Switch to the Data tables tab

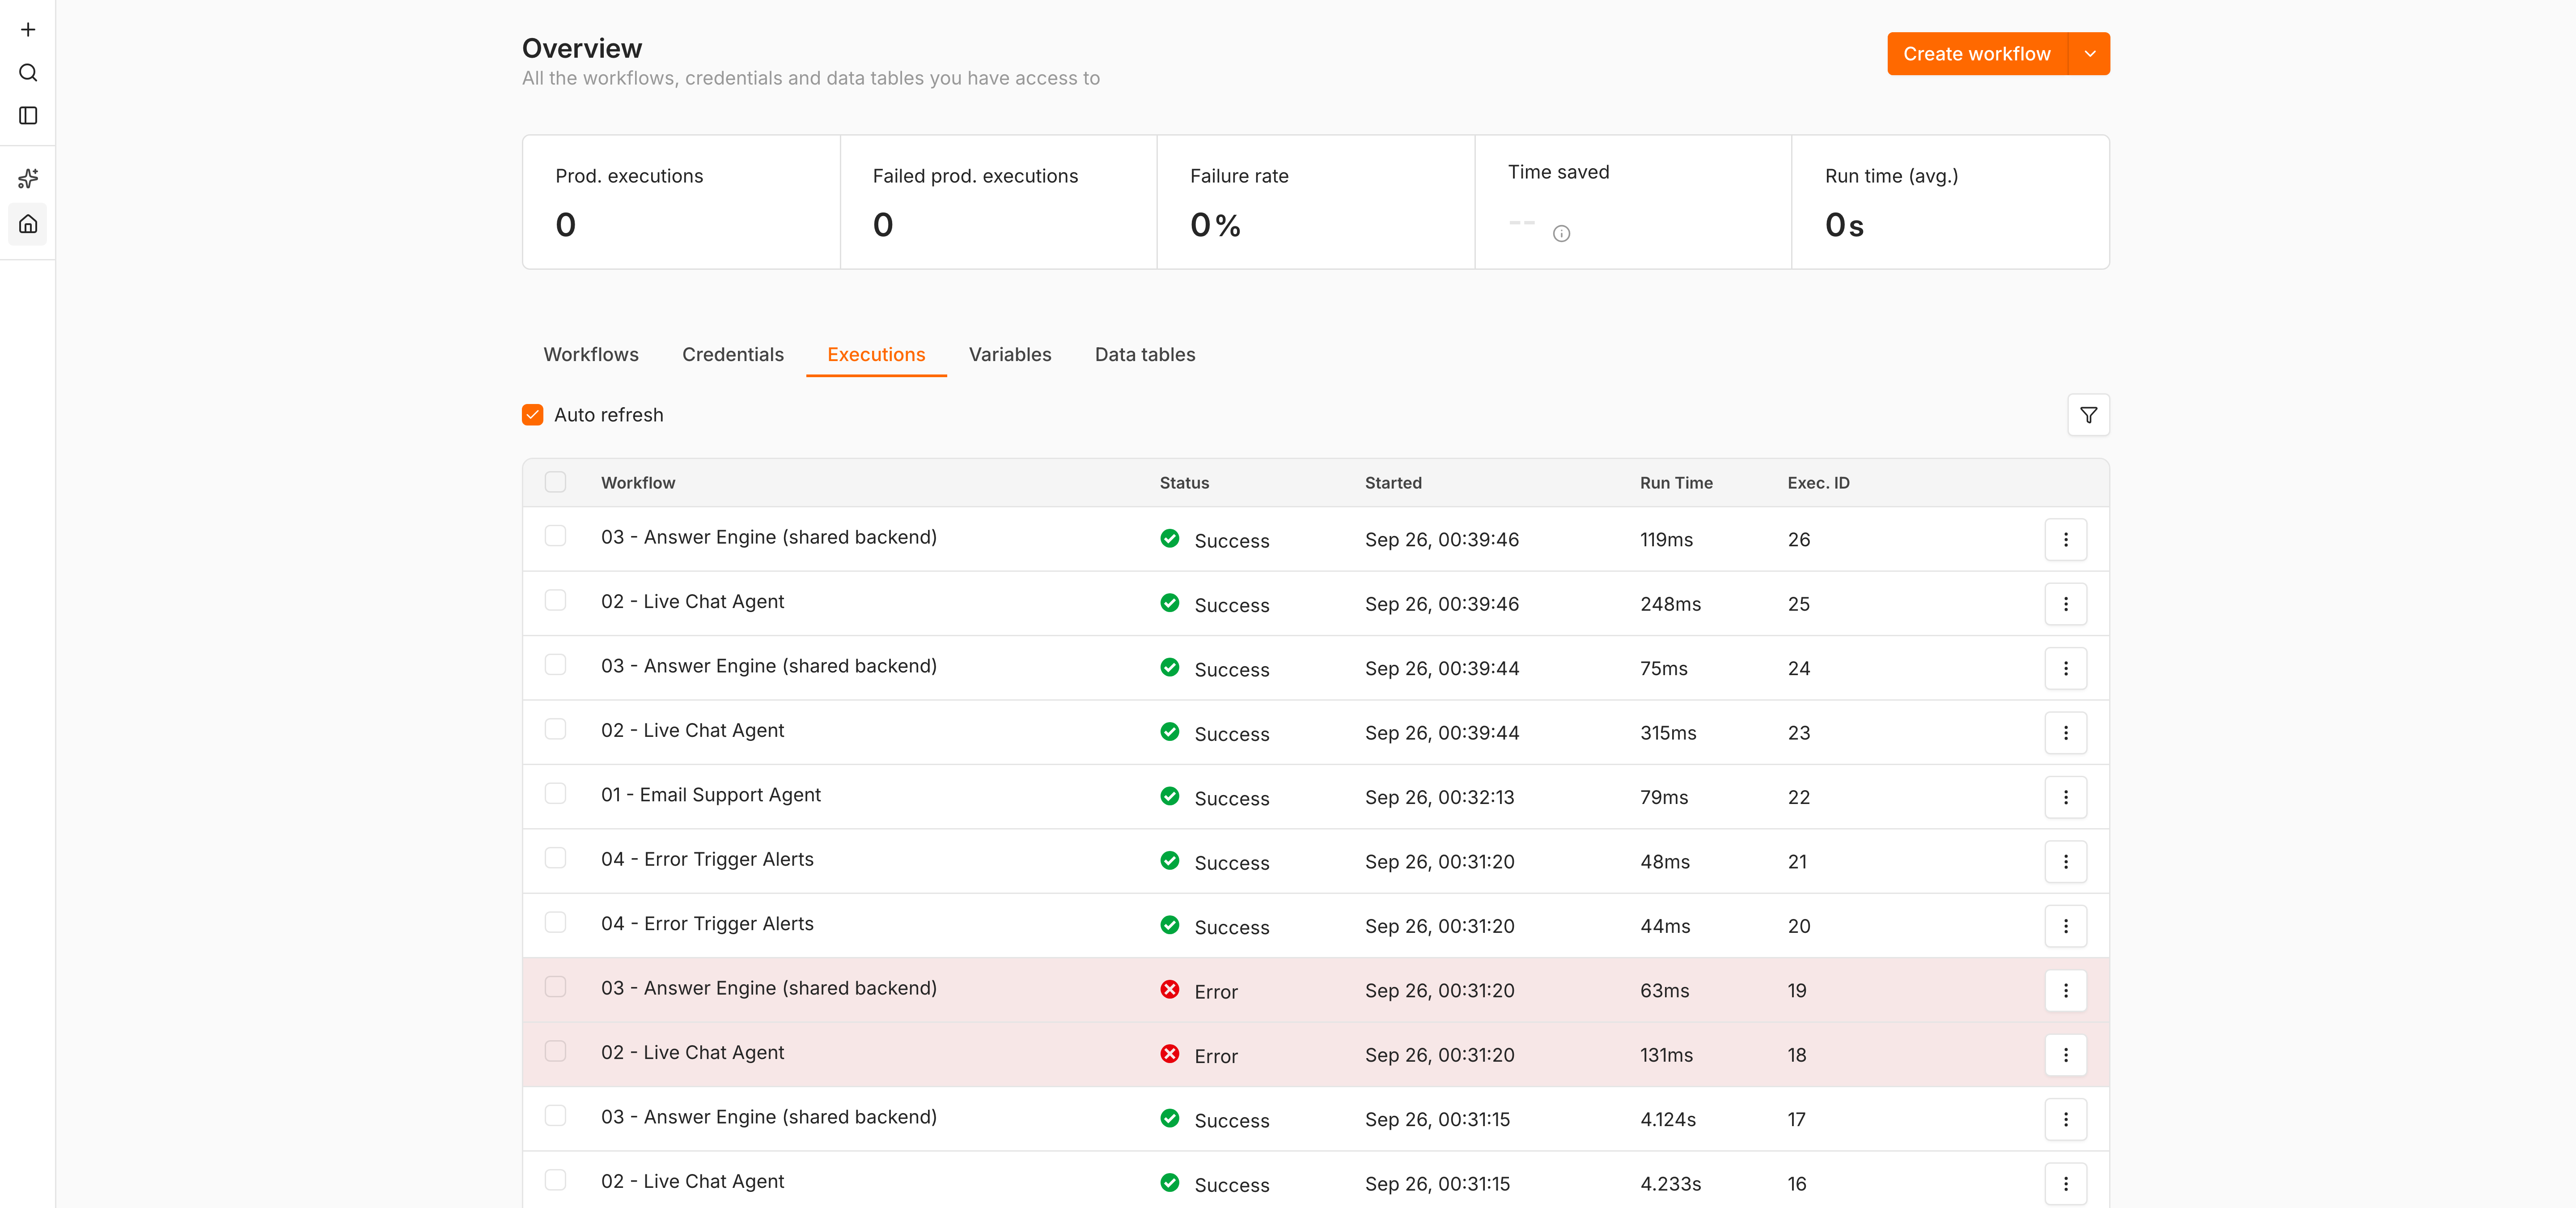[1144, 355]
